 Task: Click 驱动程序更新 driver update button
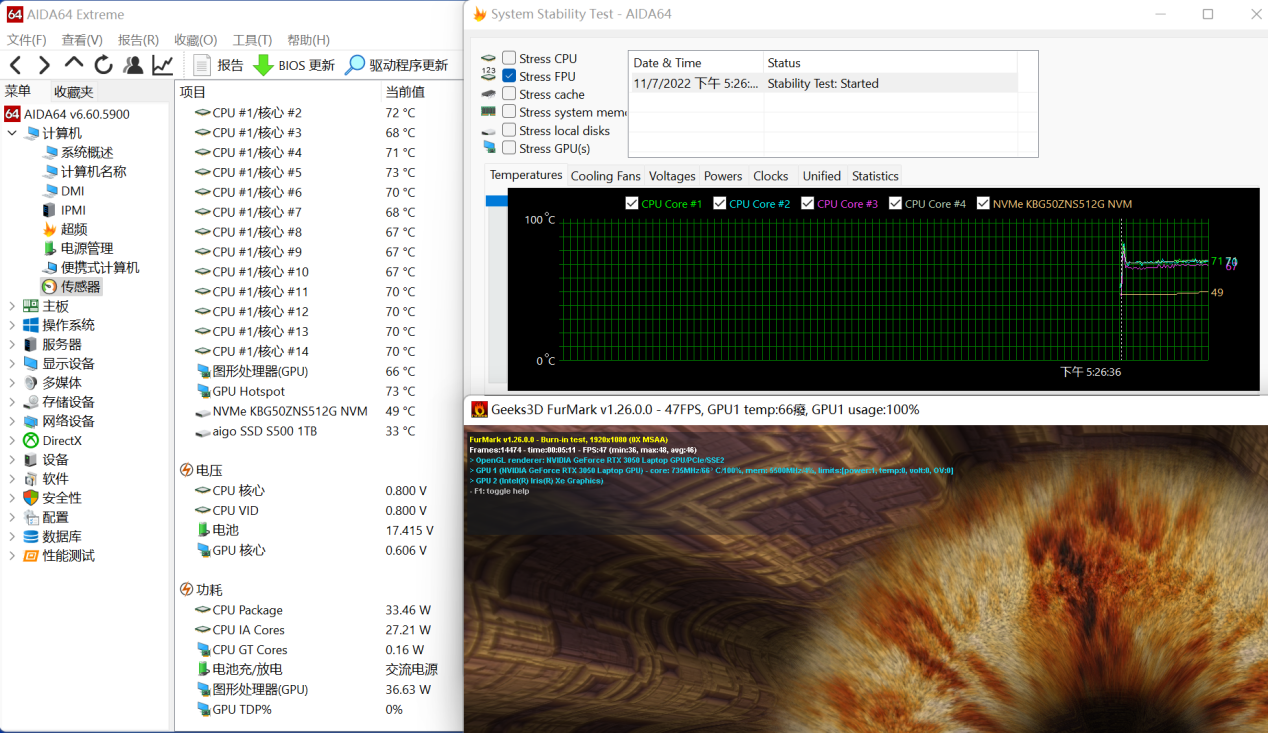396,66
